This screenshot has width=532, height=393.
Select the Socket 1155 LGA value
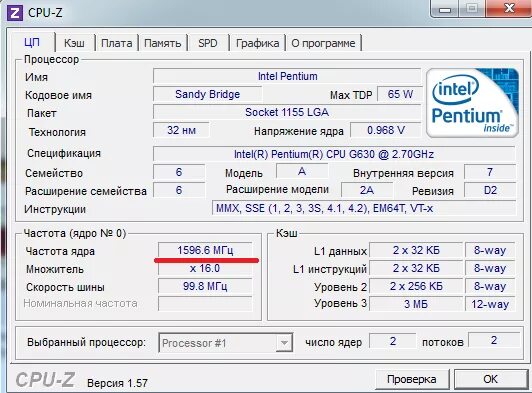point(287,112)
